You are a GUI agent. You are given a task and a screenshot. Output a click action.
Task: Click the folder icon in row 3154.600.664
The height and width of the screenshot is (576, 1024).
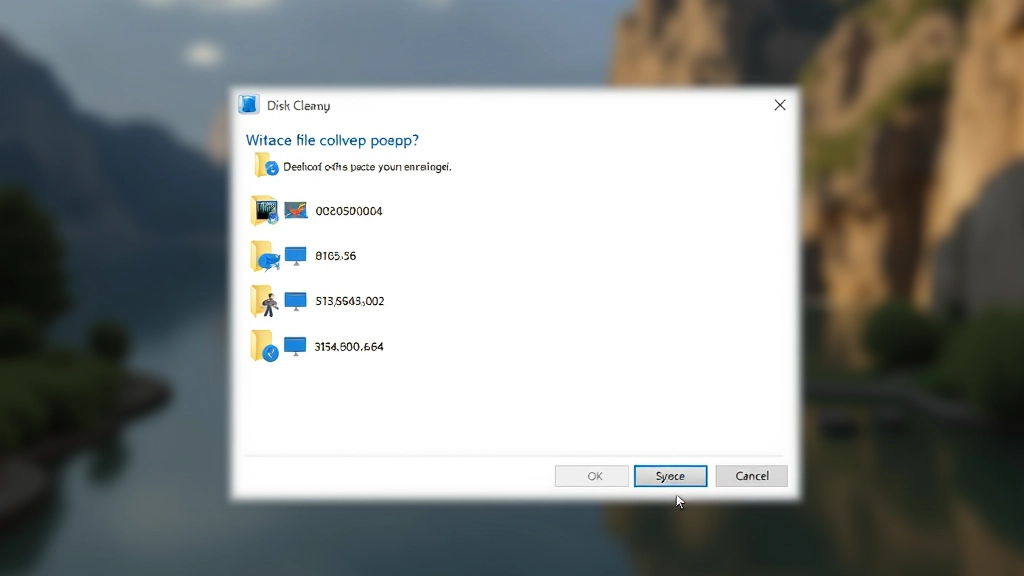pos(264,346)
